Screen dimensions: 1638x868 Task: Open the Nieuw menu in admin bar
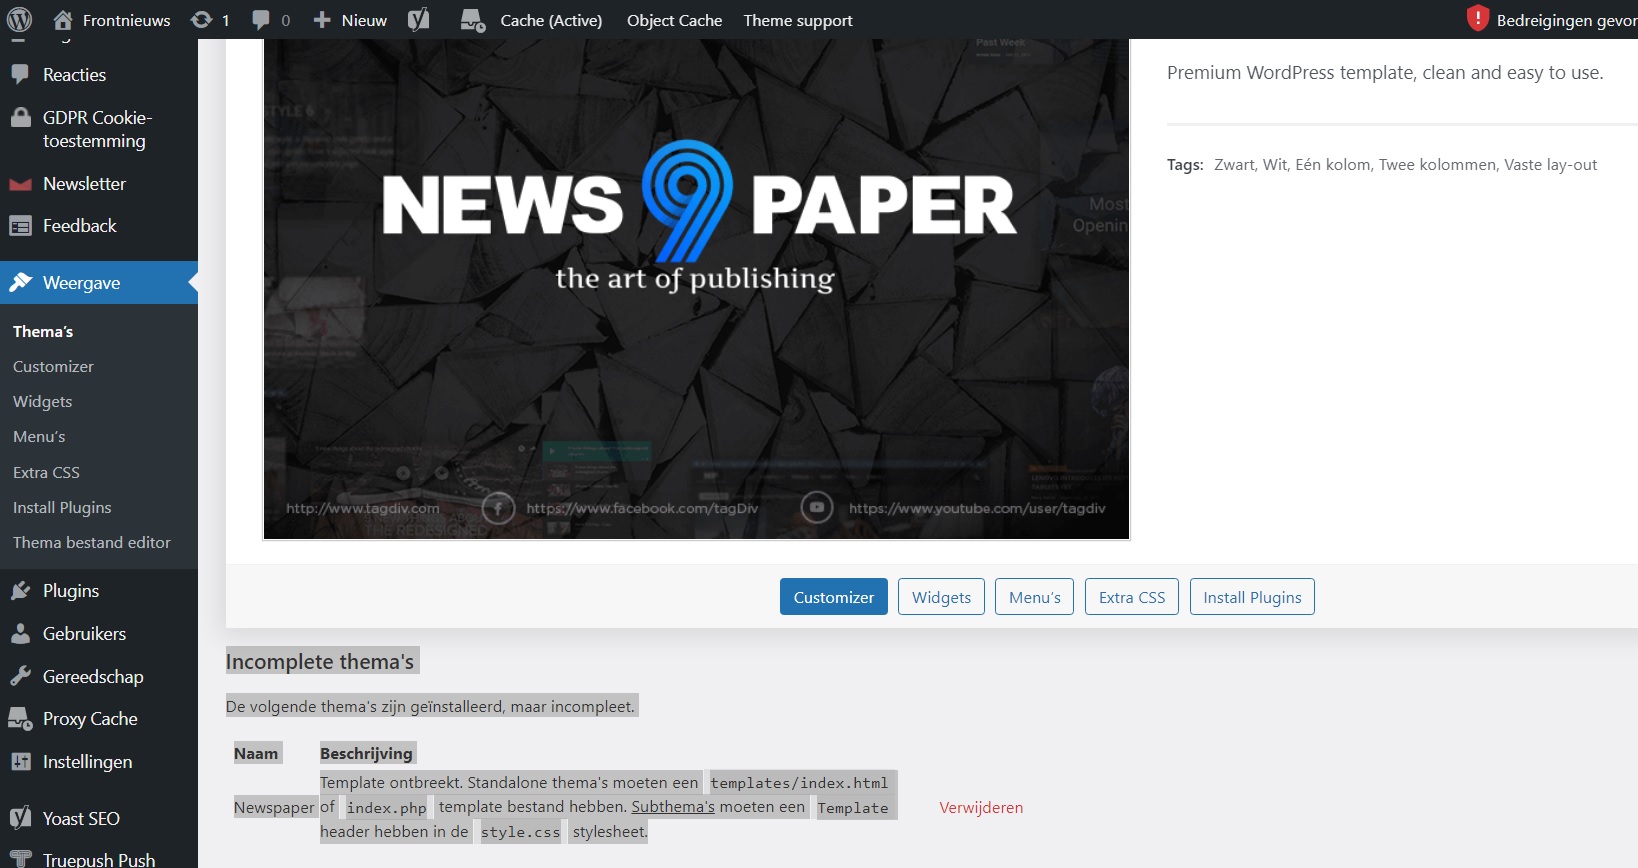[364, 20]
